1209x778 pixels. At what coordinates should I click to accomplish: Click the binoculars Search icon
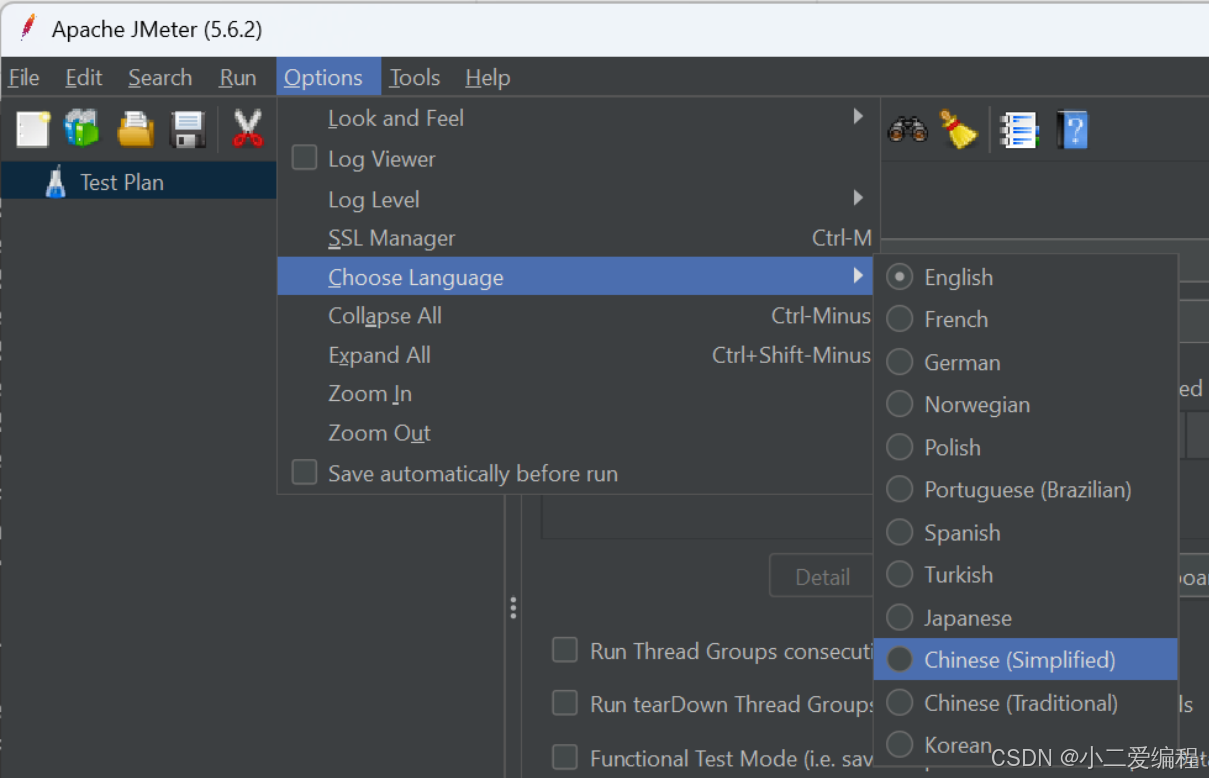[x=907, y=129]
